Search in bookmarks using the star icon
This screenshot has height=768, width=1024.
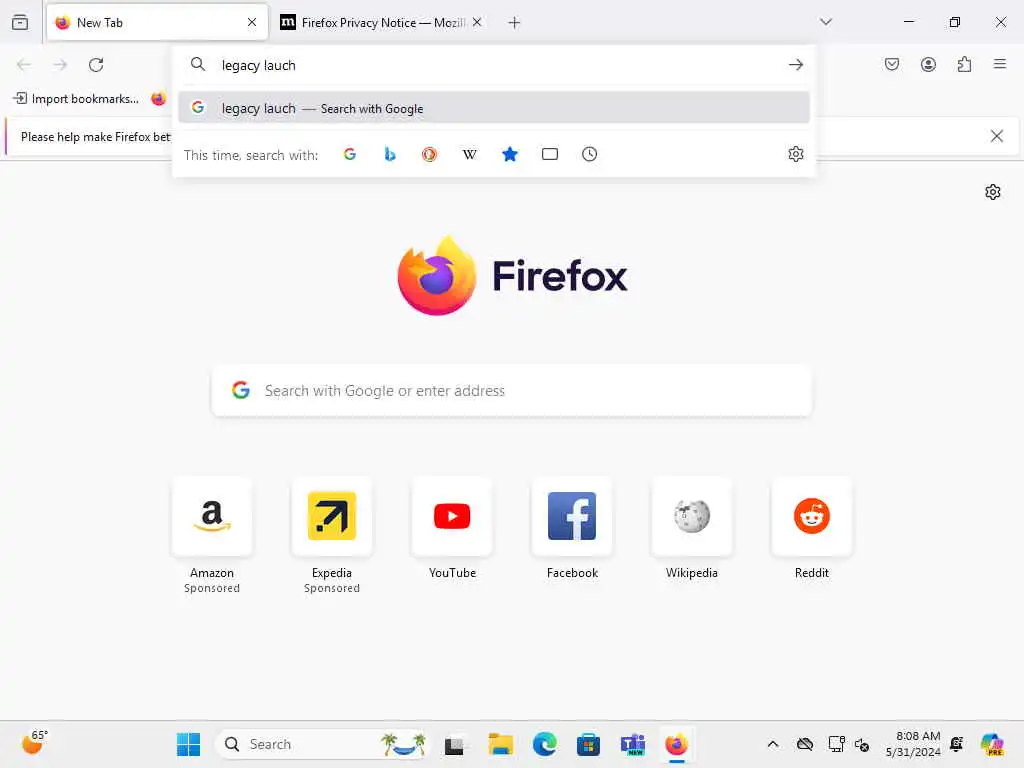(x=510, y=154)
